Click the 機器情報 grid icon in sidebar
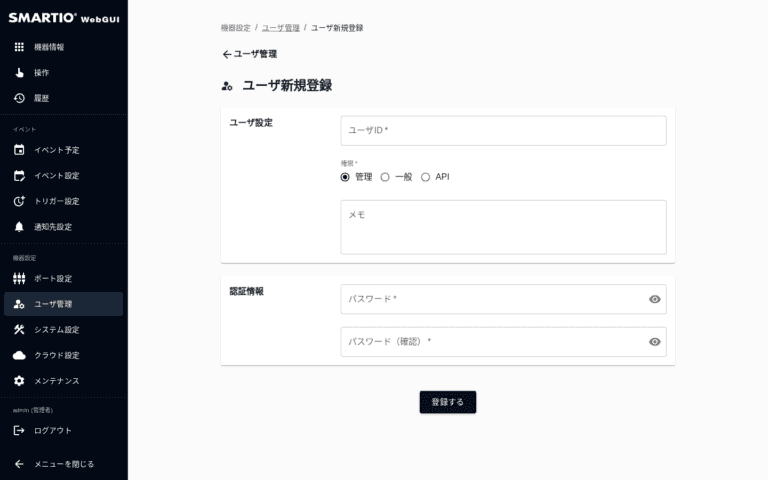 tap(19, 47)
